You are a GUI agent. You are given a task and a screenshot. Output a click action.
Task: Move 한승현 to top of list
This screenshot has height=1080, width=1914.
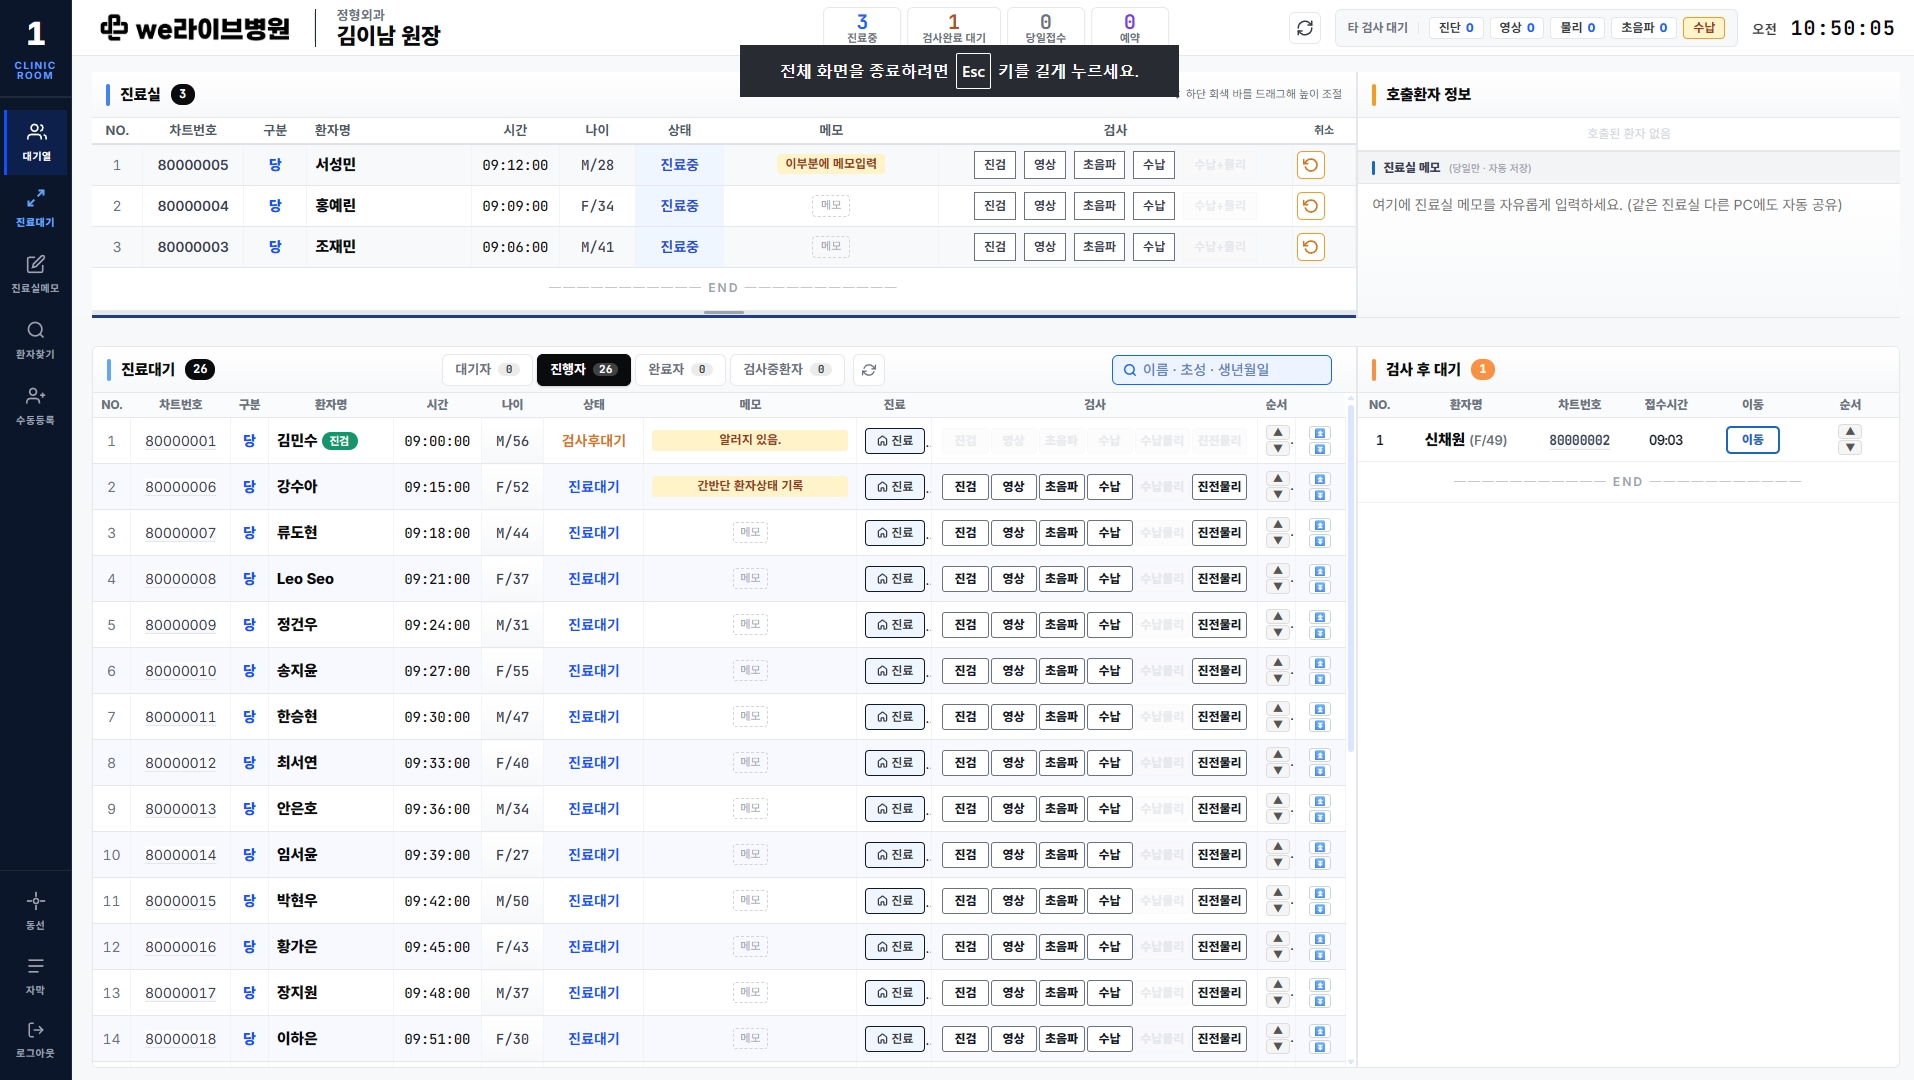[1320, 709]
